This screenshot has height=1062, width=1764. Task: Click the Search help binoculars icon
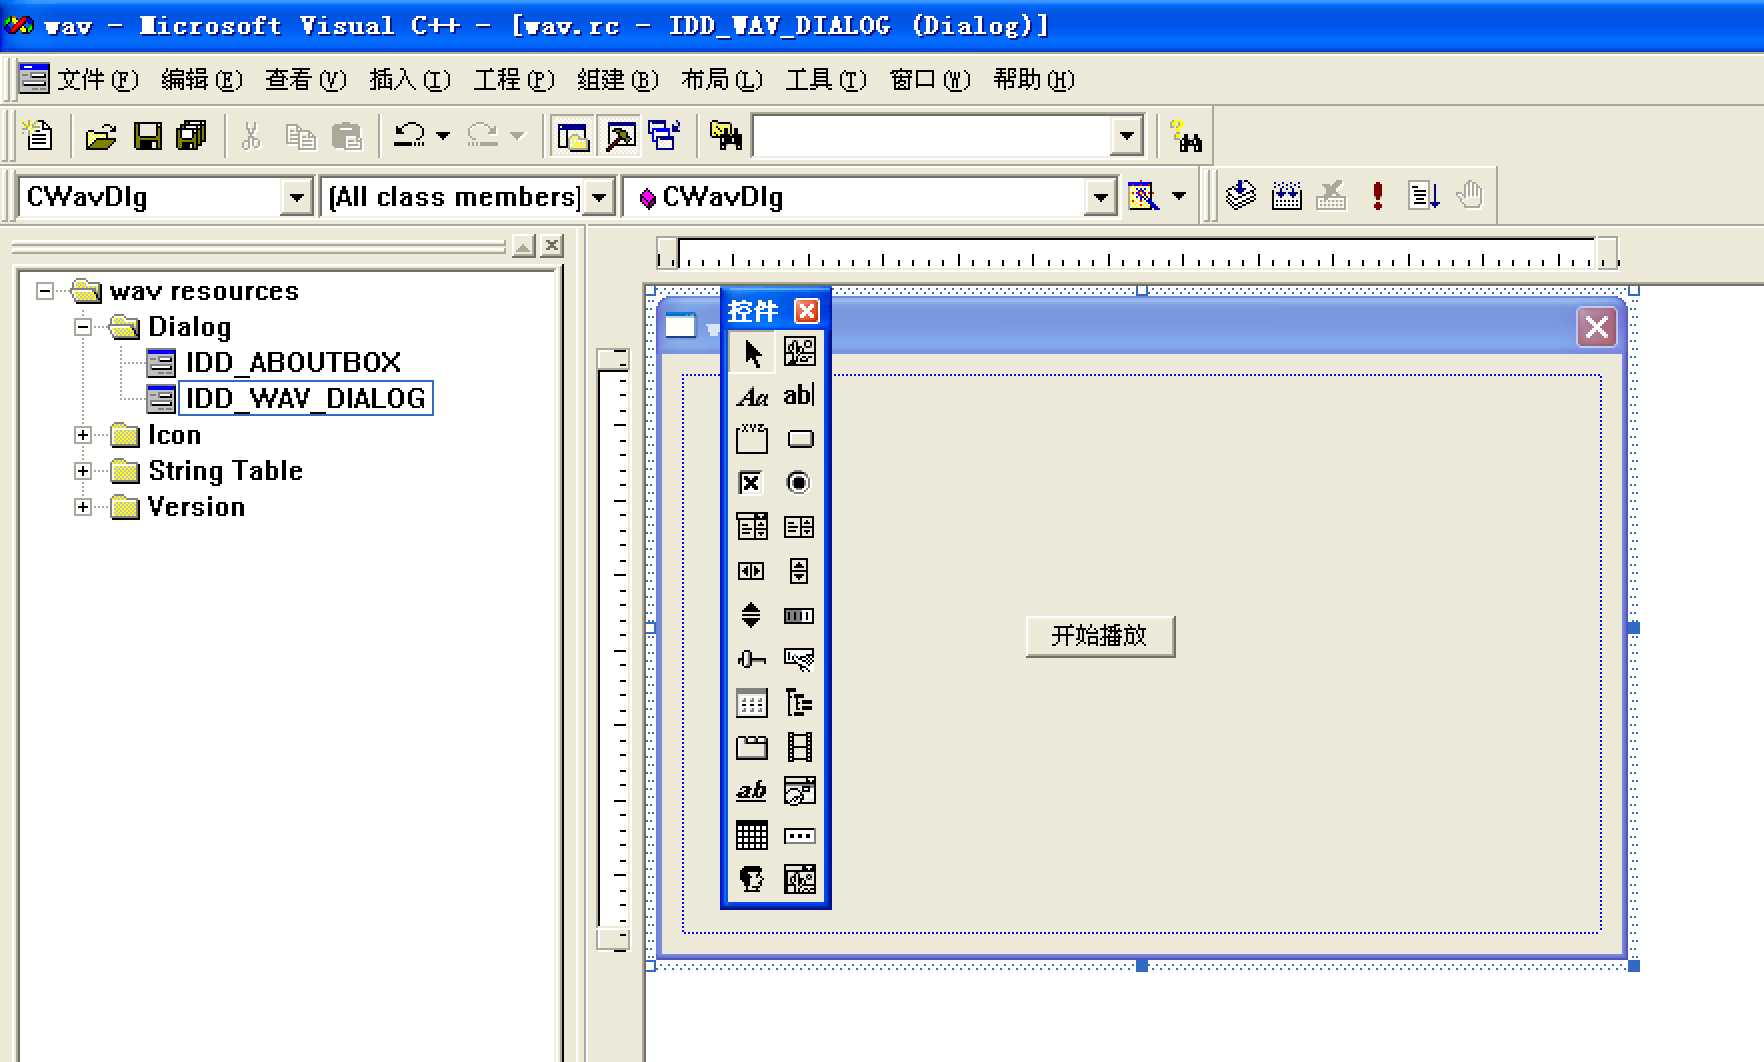1187,135
